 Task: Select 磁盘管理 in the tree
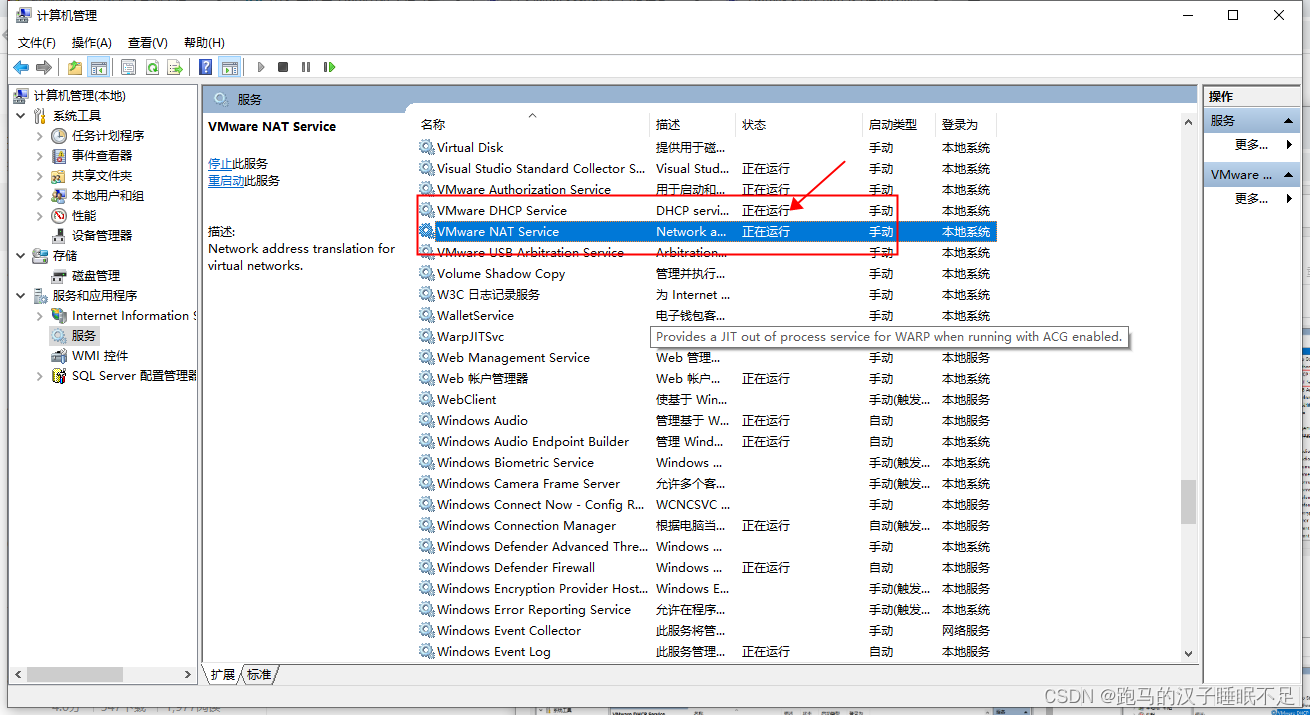point(96,275)
